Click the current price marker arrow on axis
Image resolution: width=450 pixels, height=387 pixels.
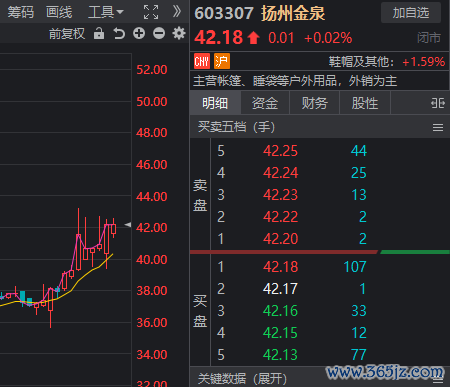pos(128,225)
